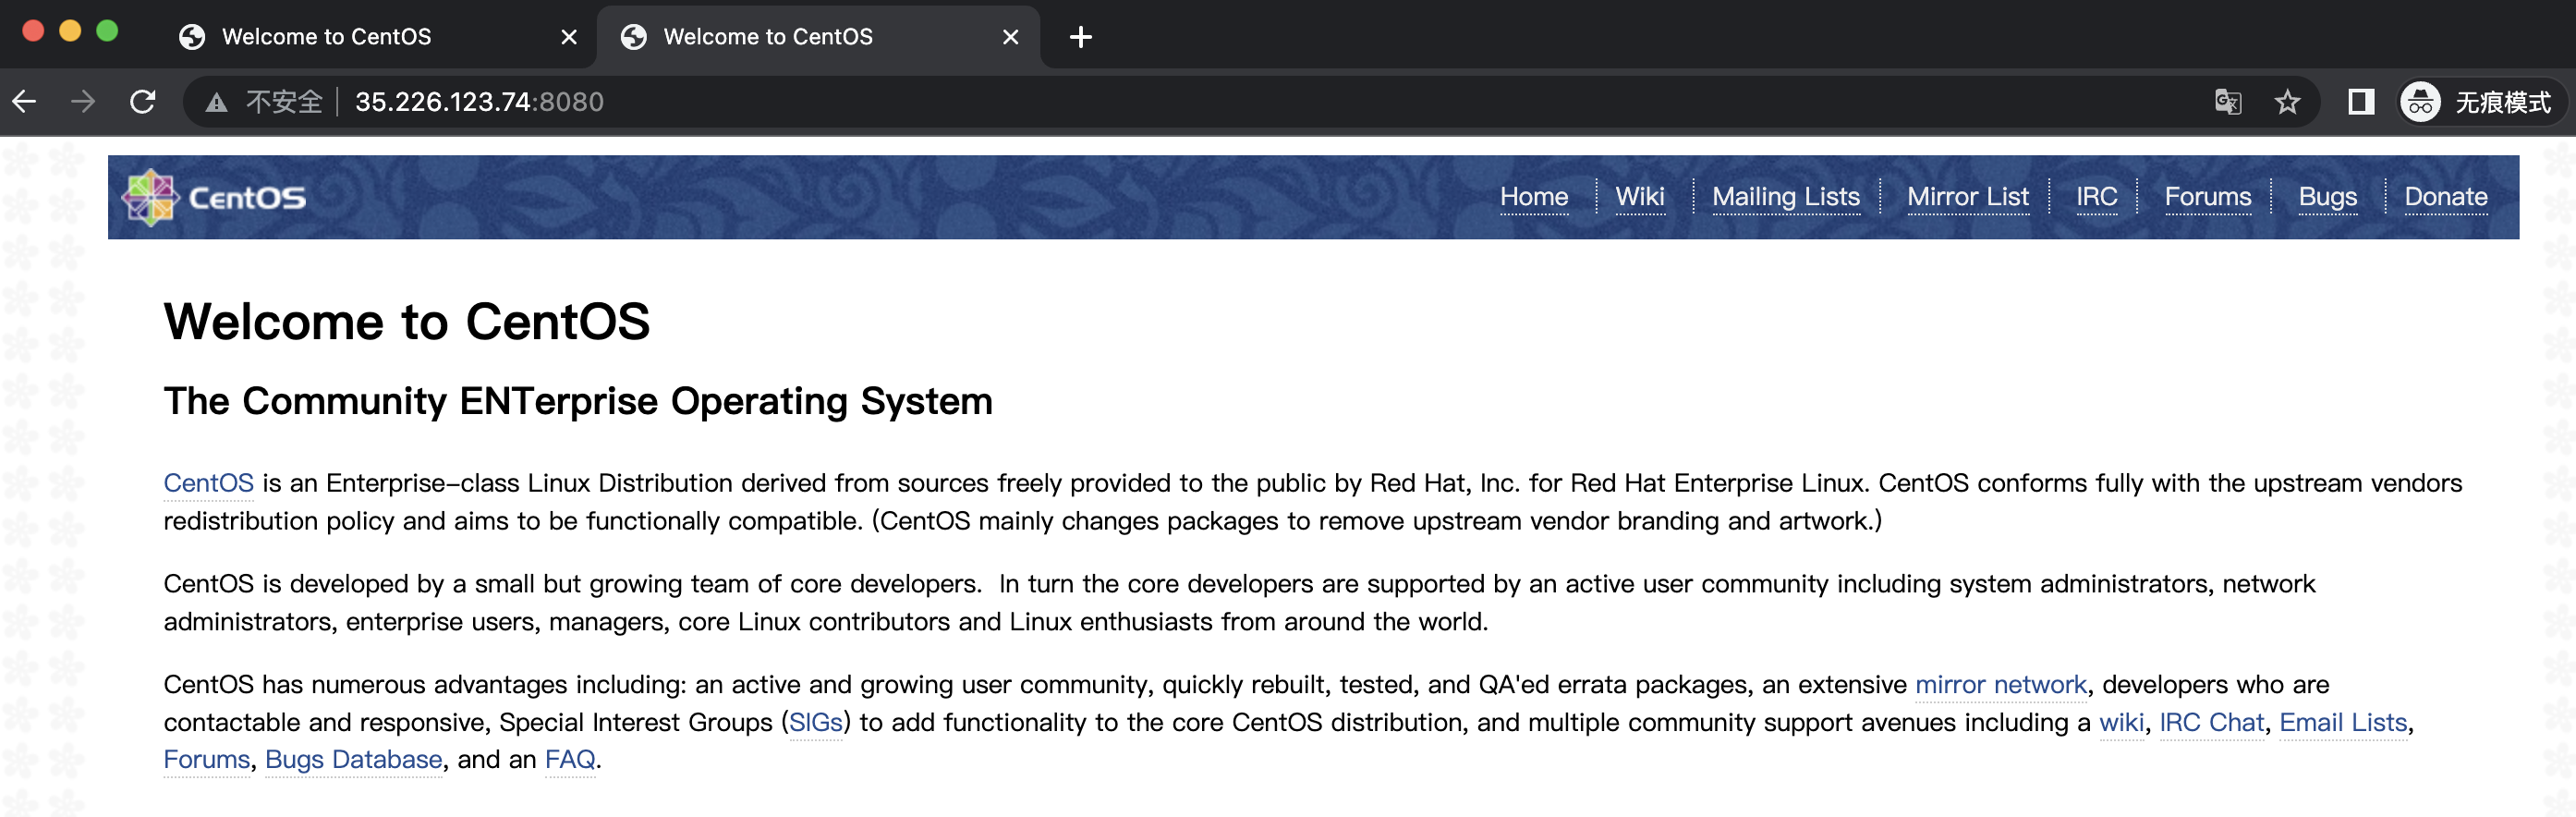Viewport: 2576px width, 817px height.
Task: Bookmark this page with the star icon
Action: coord(2287,102)
